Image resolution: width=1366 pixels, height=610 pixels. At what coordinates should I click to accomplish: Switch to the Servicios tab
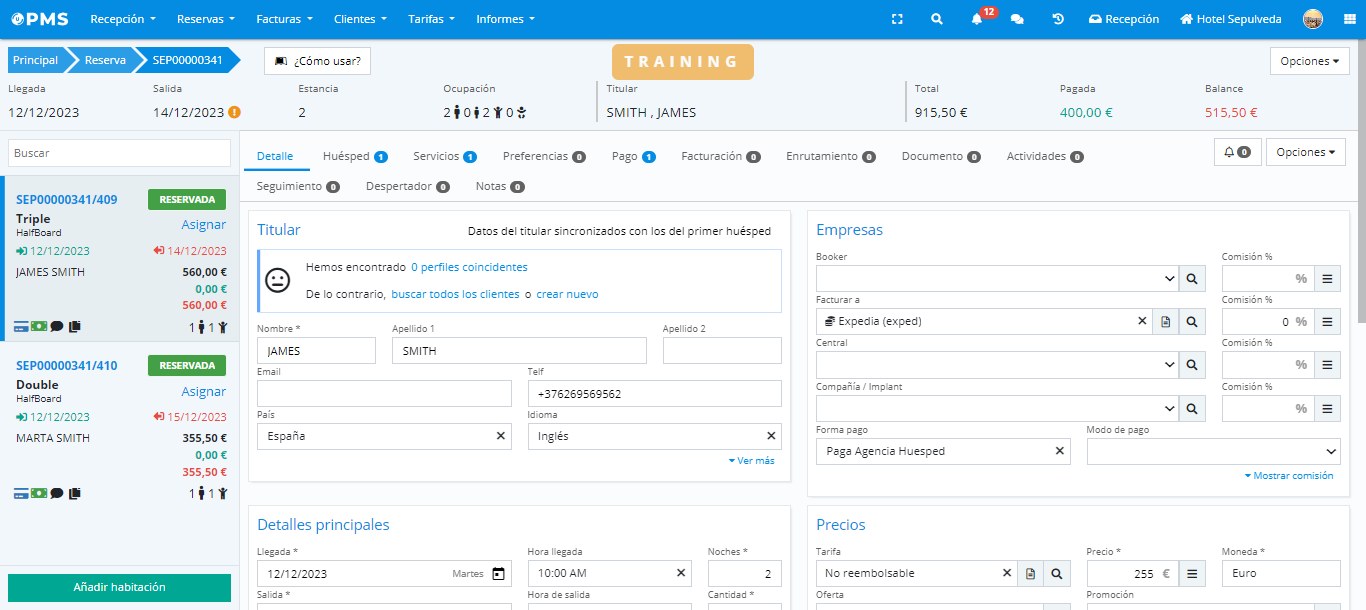pyautogui.click(x=436, y=156)
